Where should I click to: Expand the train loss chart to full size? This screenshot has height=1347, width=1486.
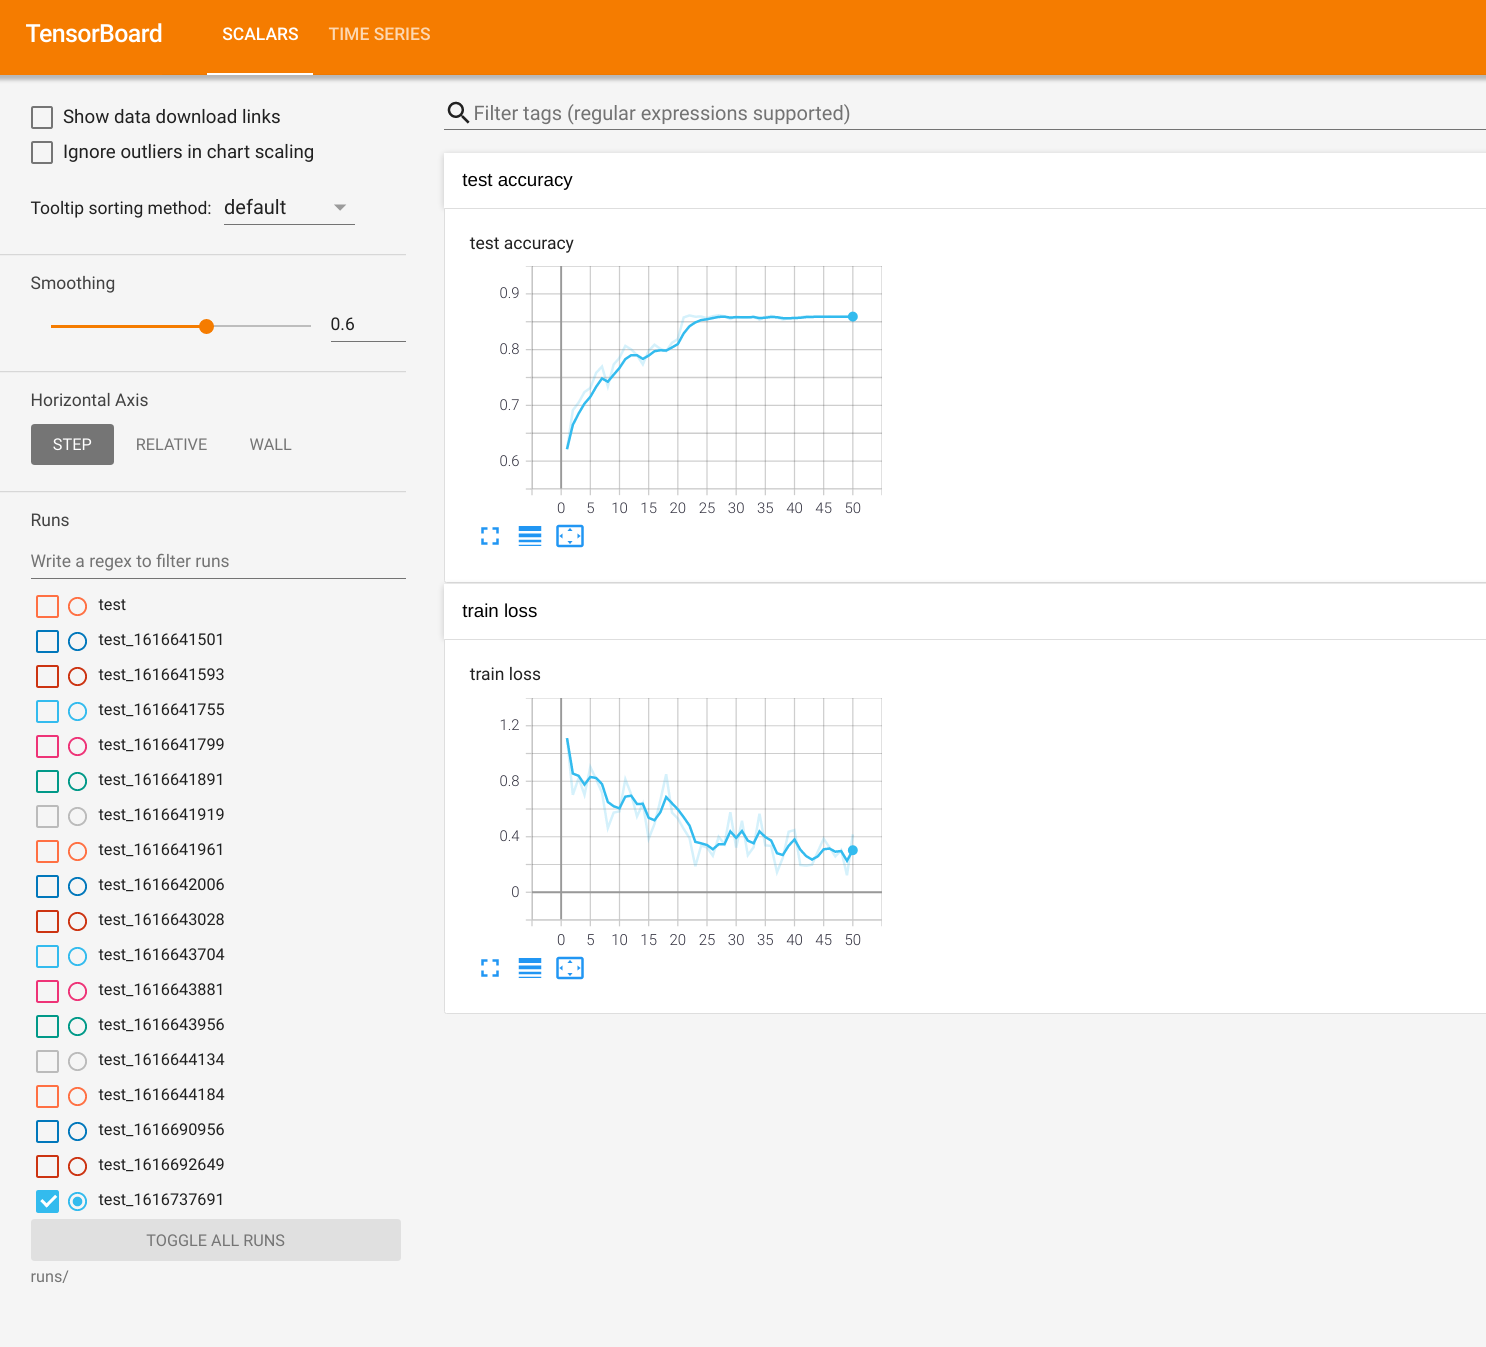[490, 969]
